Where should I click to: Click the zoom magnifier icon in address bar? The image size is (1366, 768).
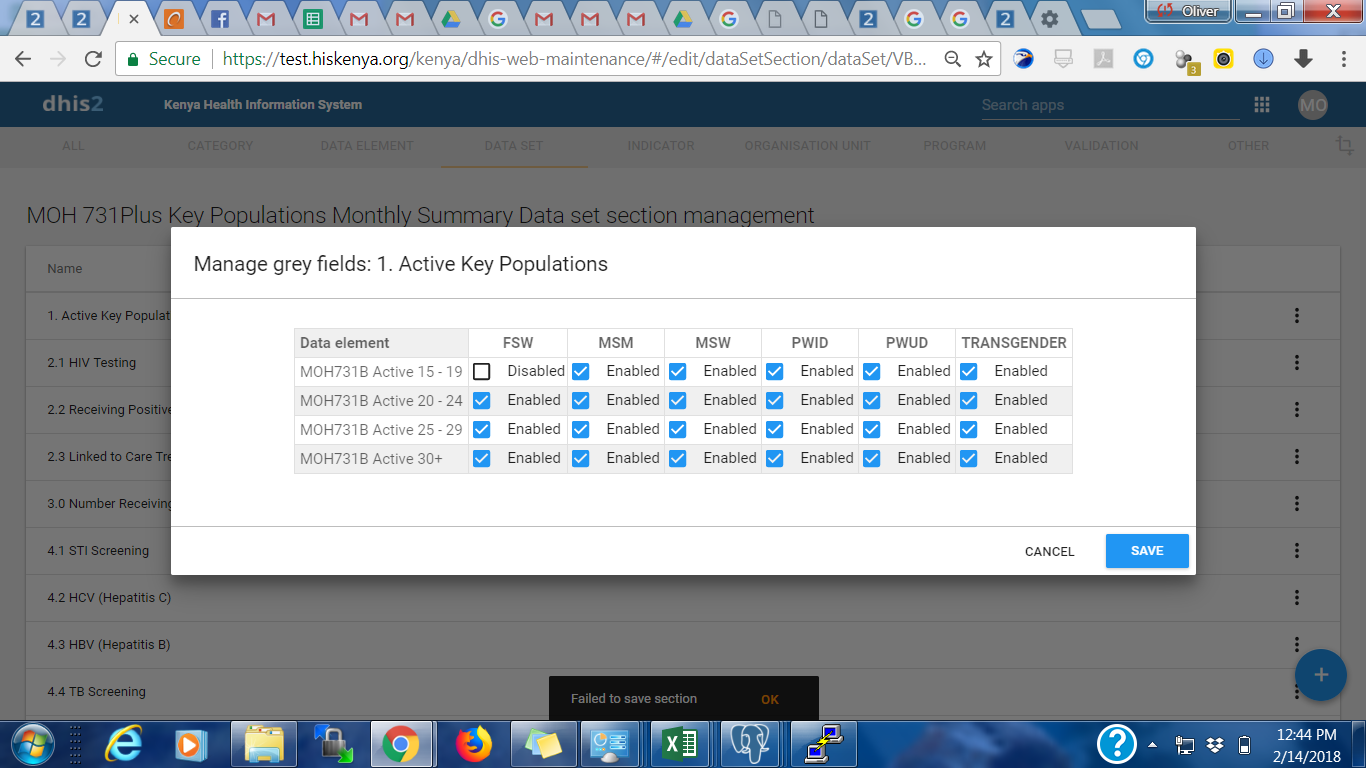click(954, 59)
